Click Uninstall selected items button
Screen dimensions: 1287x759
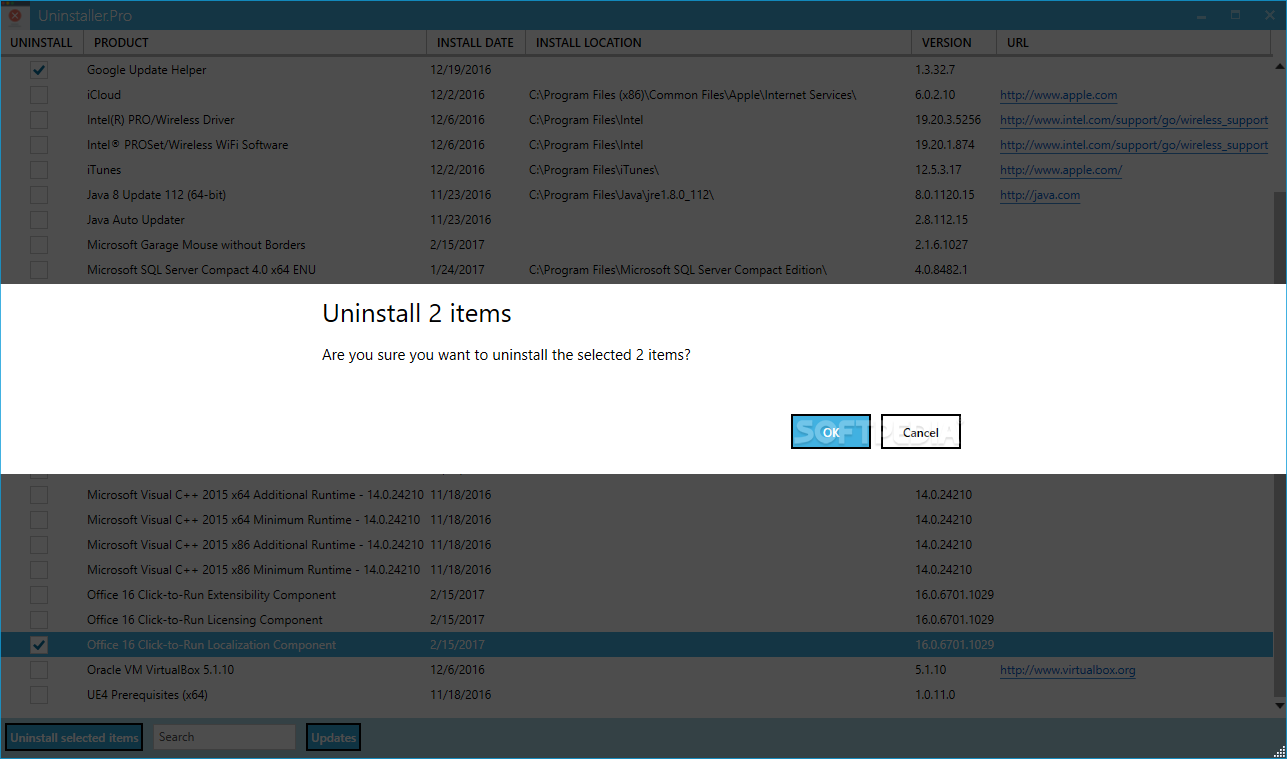point(74,738)
